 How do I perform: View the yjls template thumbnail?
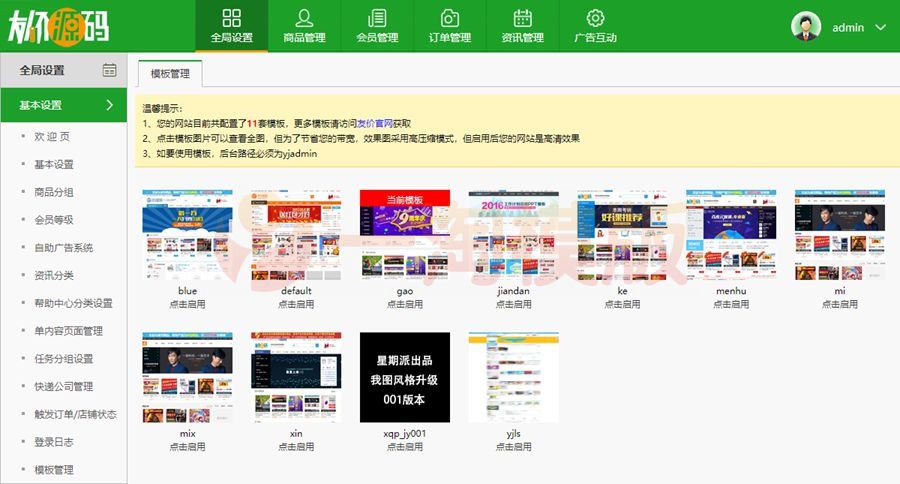tap(514, 377)
